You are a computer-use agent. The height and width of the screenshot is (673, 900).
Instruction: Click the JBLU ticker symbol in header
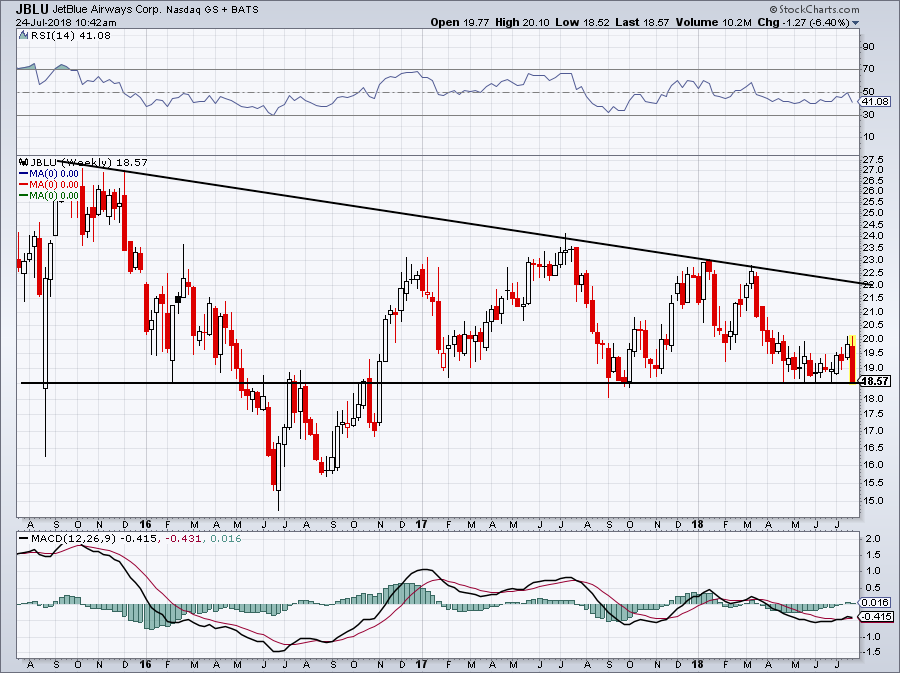[x=32, y=9]
